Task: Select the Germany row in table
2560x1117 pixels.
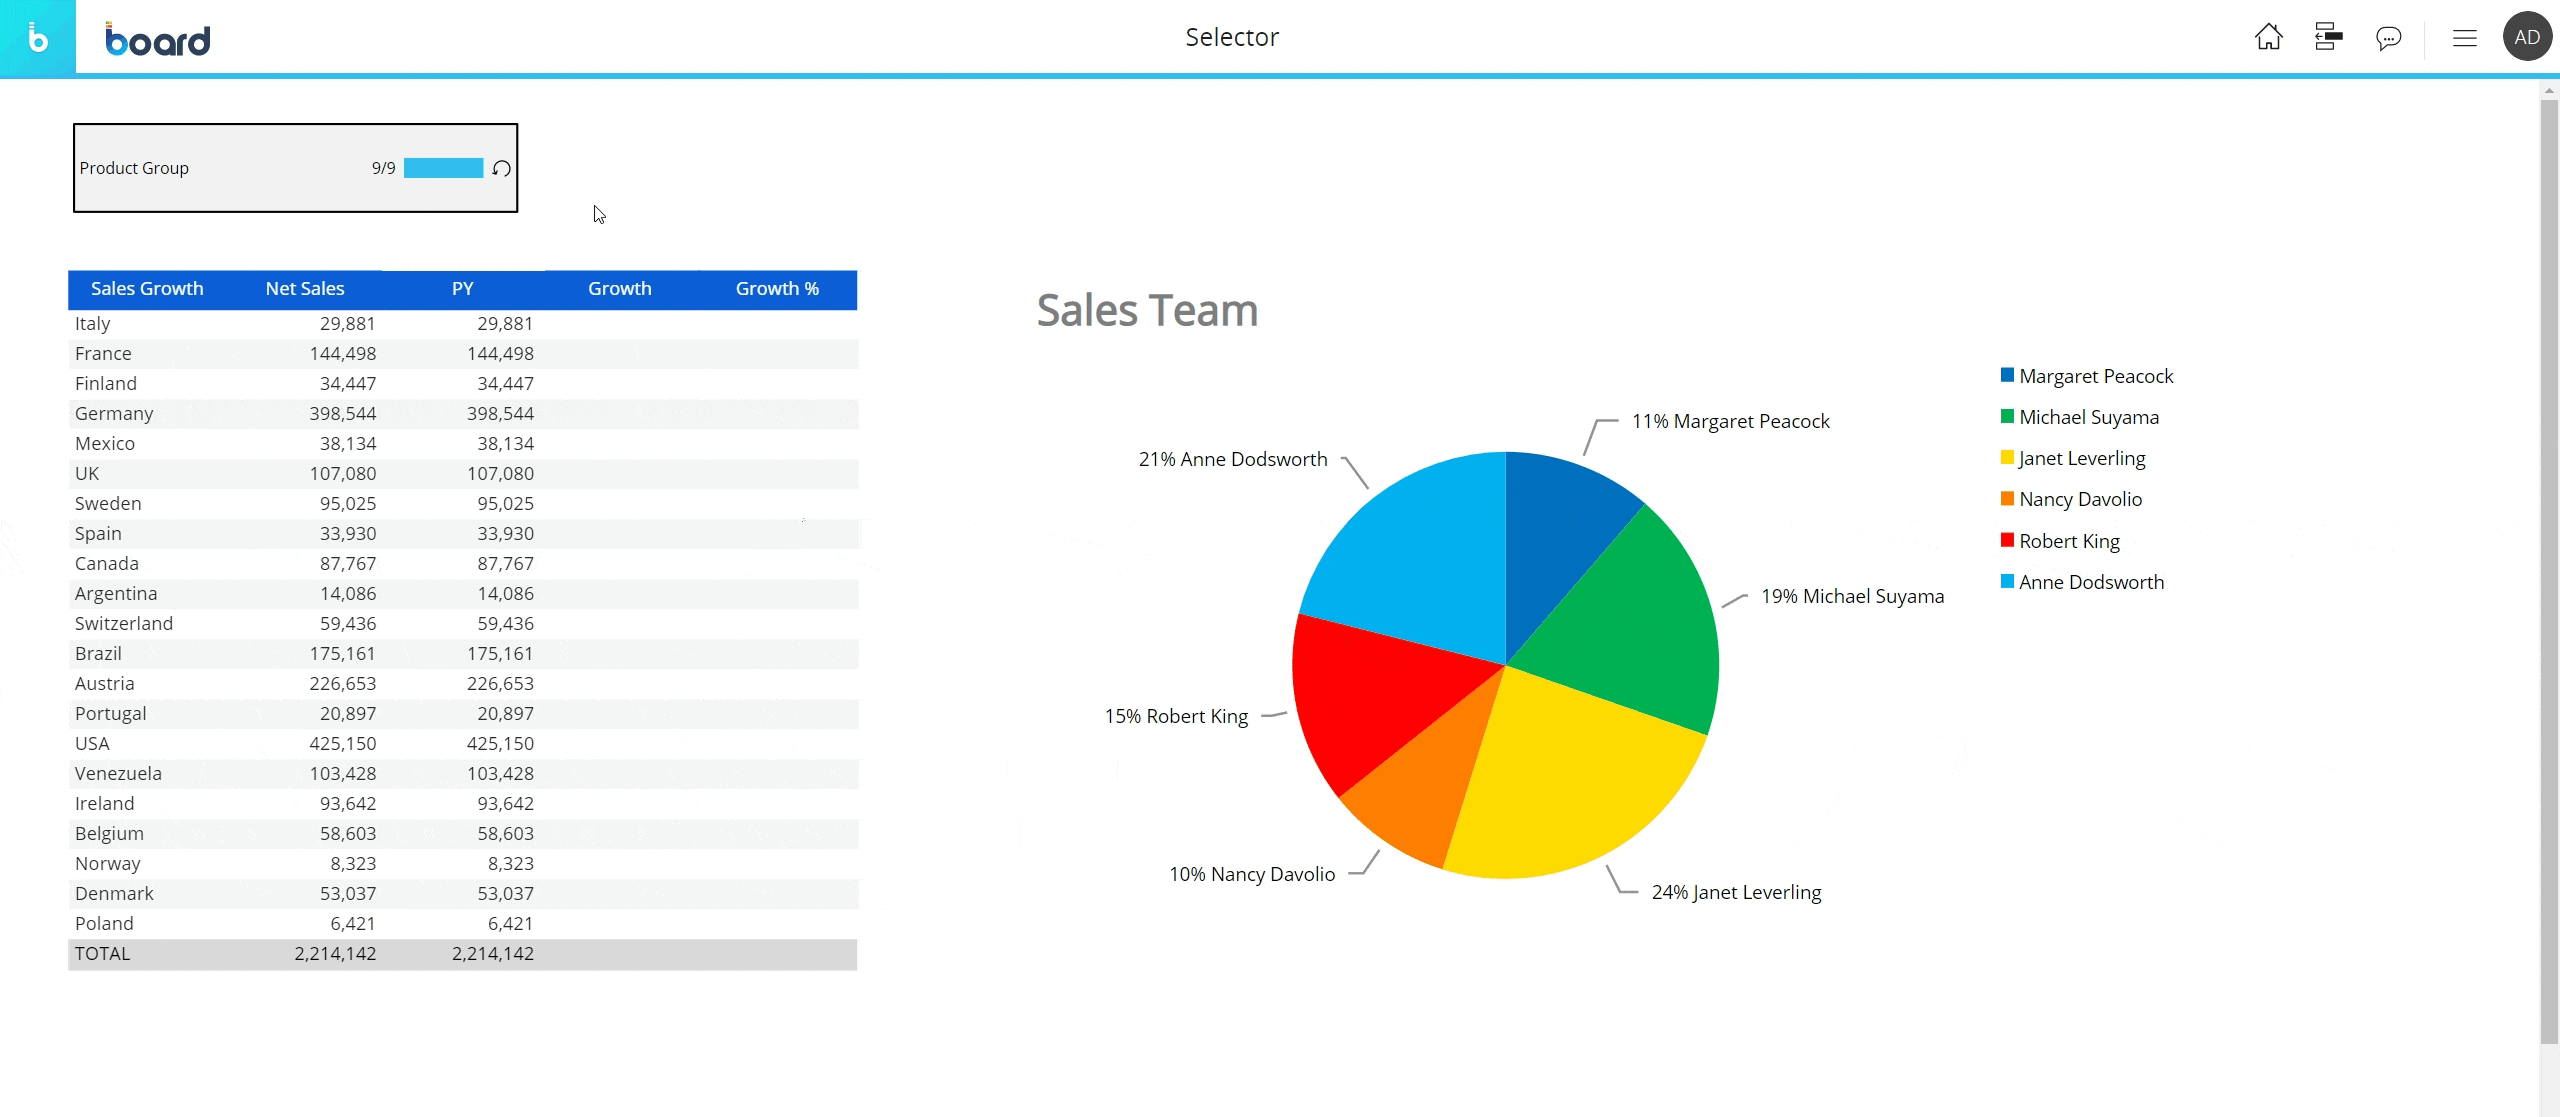Action: (114, 414)
